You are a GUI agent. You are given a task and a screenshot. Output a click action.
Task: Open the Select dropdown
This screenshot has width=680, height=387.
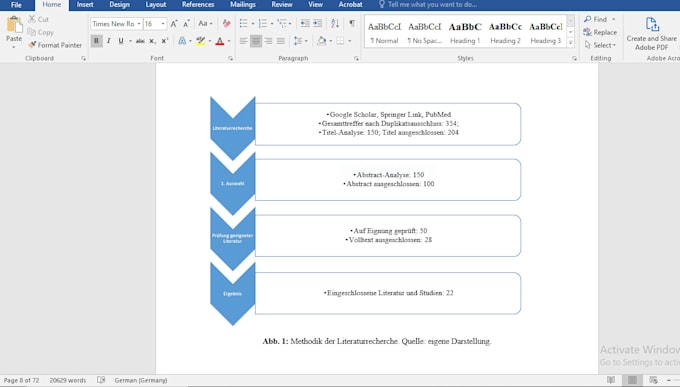[x=600, y=45]
